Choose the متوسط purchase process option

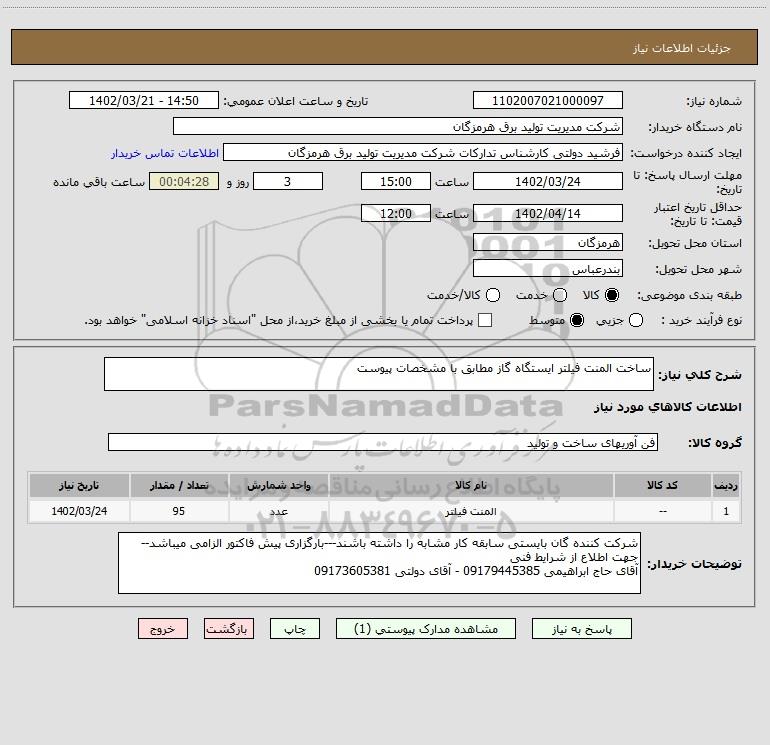577,320
